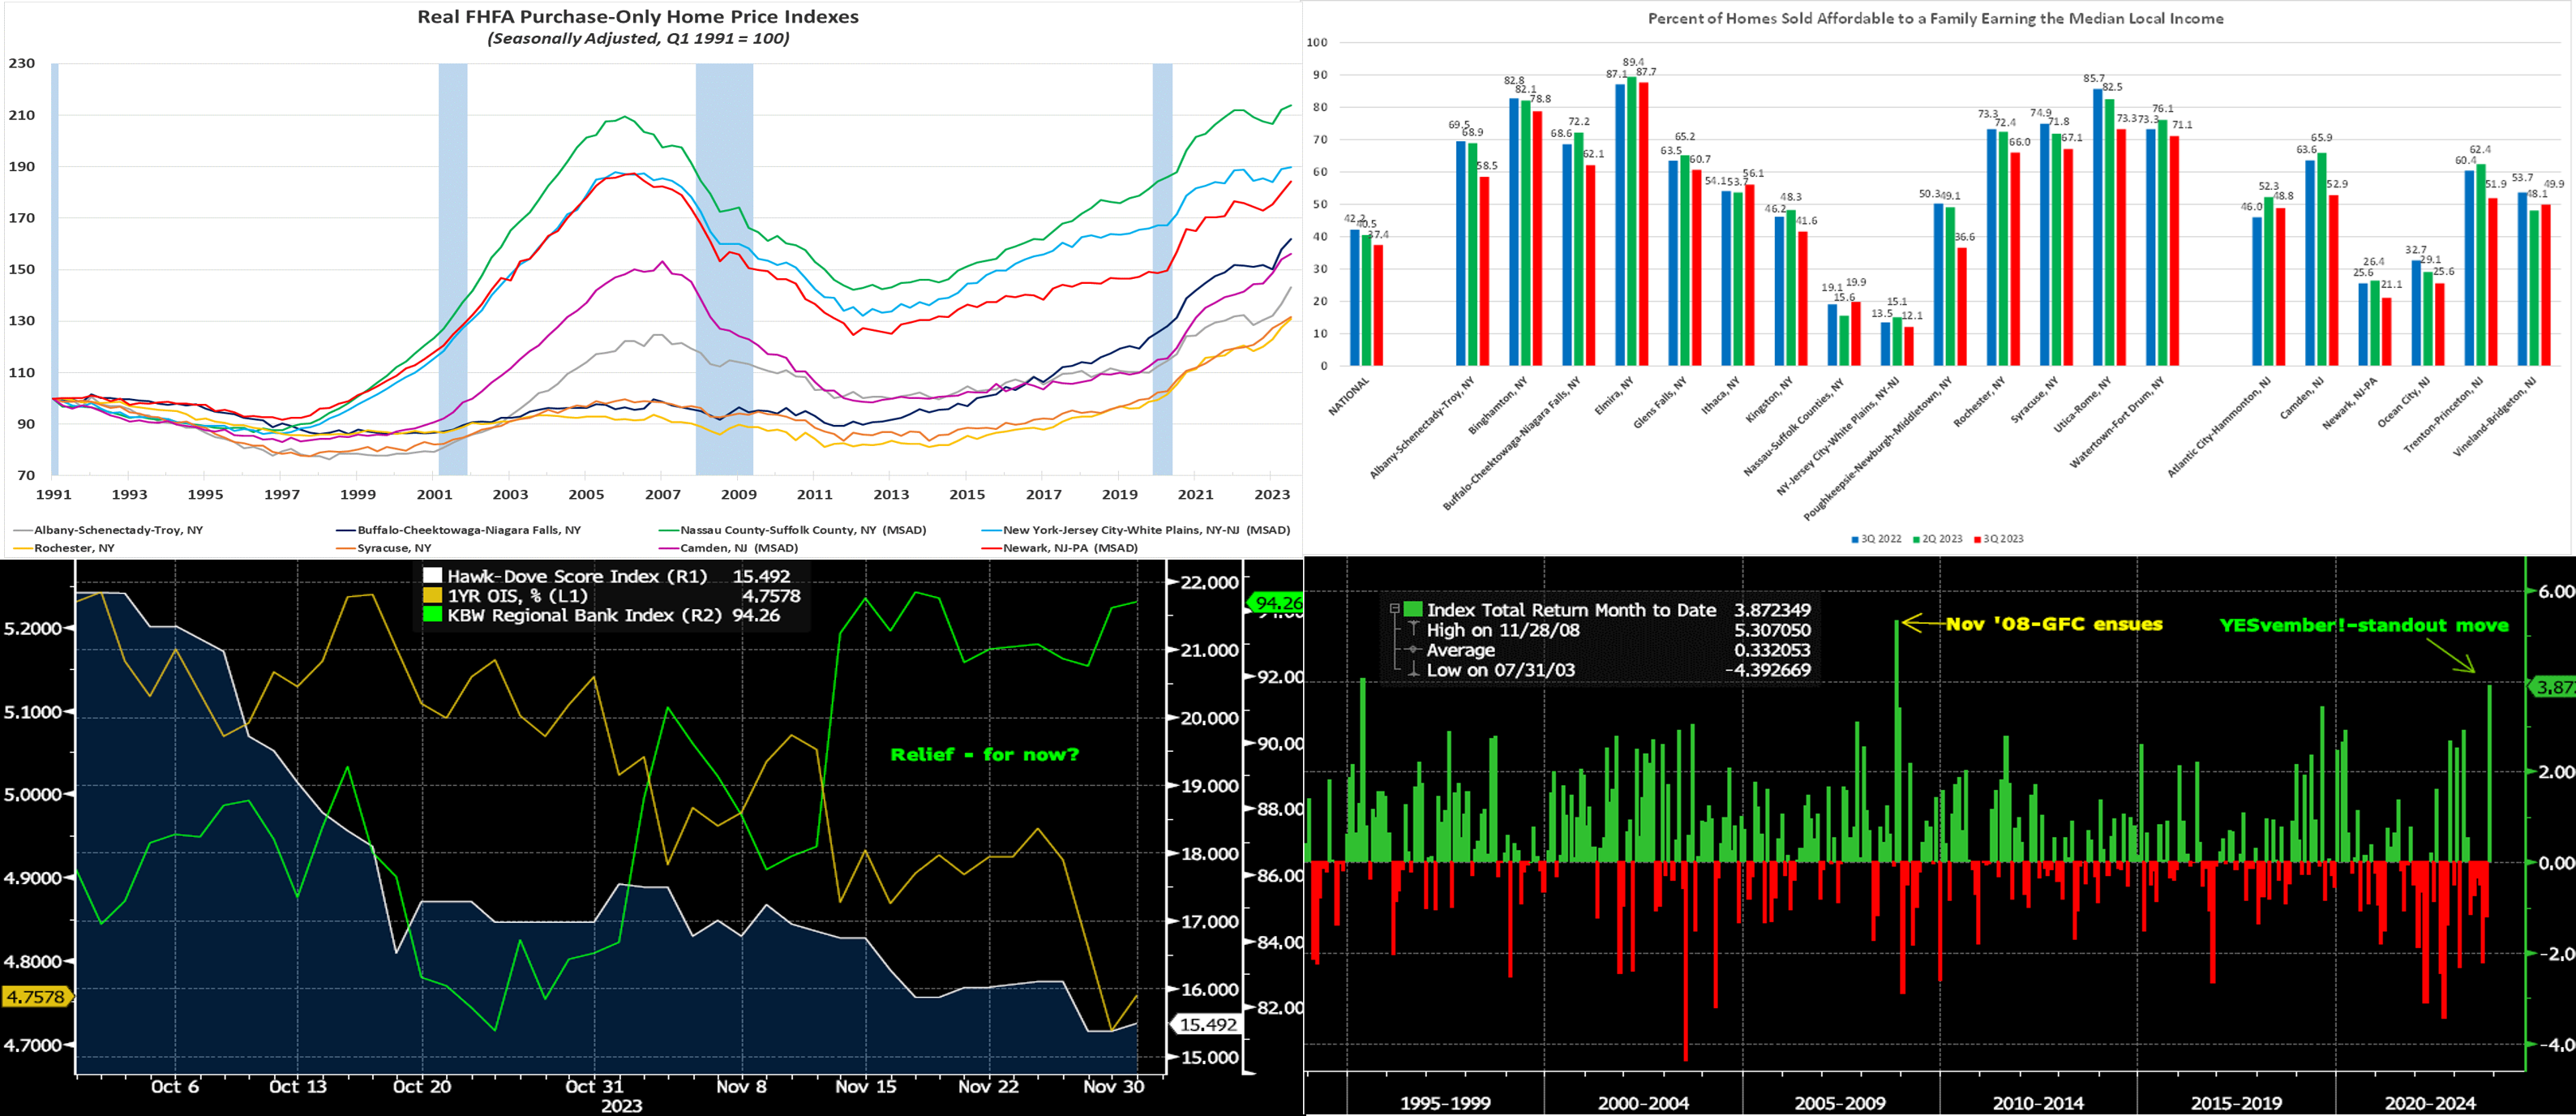The height and width of the screenshot is (1116, 2576).
Task: Click the white Hawk-Dove Score Index swatch
Action: pos(432,576)
